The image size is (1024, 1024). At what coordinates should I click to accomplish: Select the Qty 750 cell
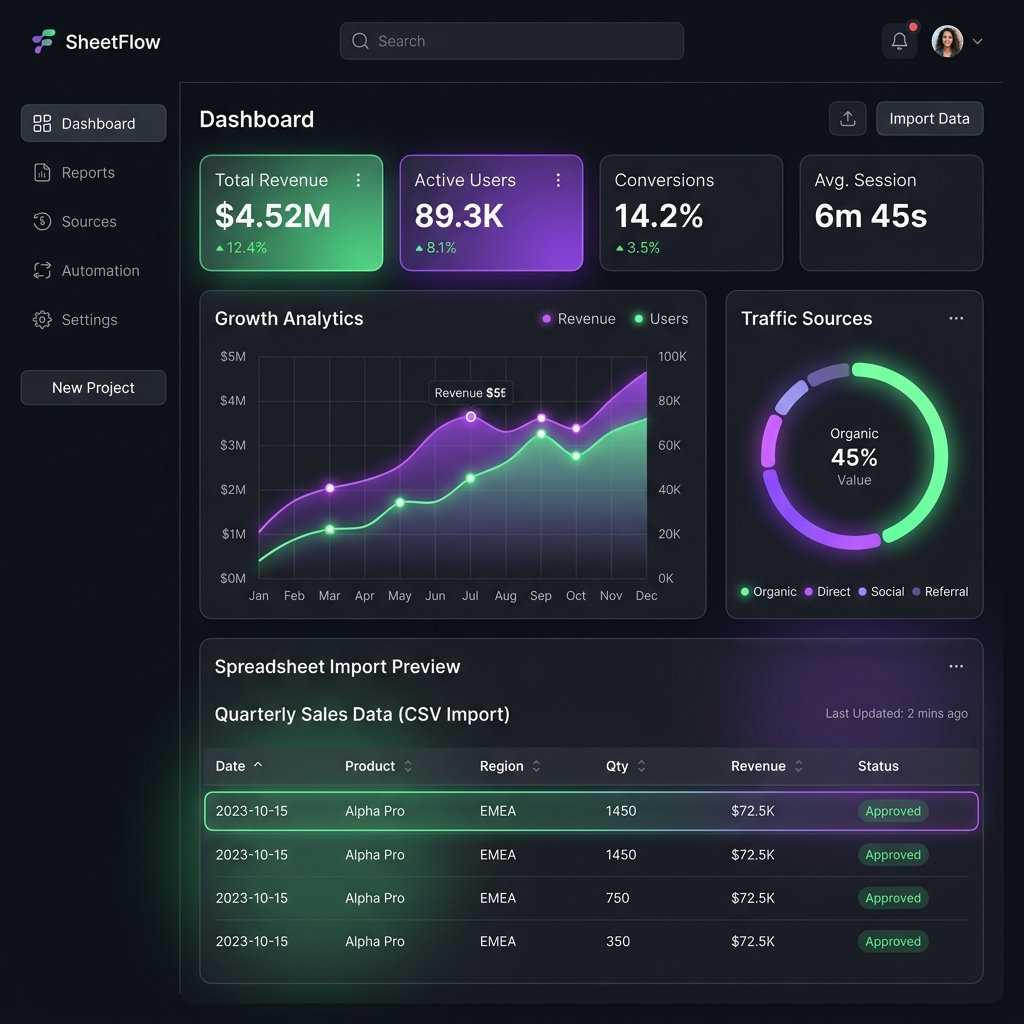click(x=617, y=898)
